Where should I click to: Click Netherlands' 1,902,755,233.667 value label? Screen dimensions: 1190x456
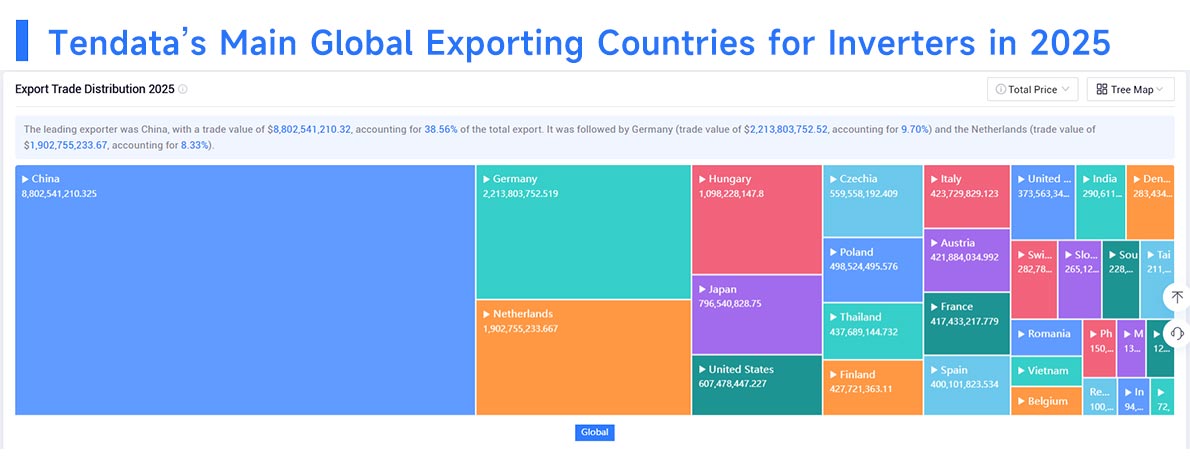(521, 329)
